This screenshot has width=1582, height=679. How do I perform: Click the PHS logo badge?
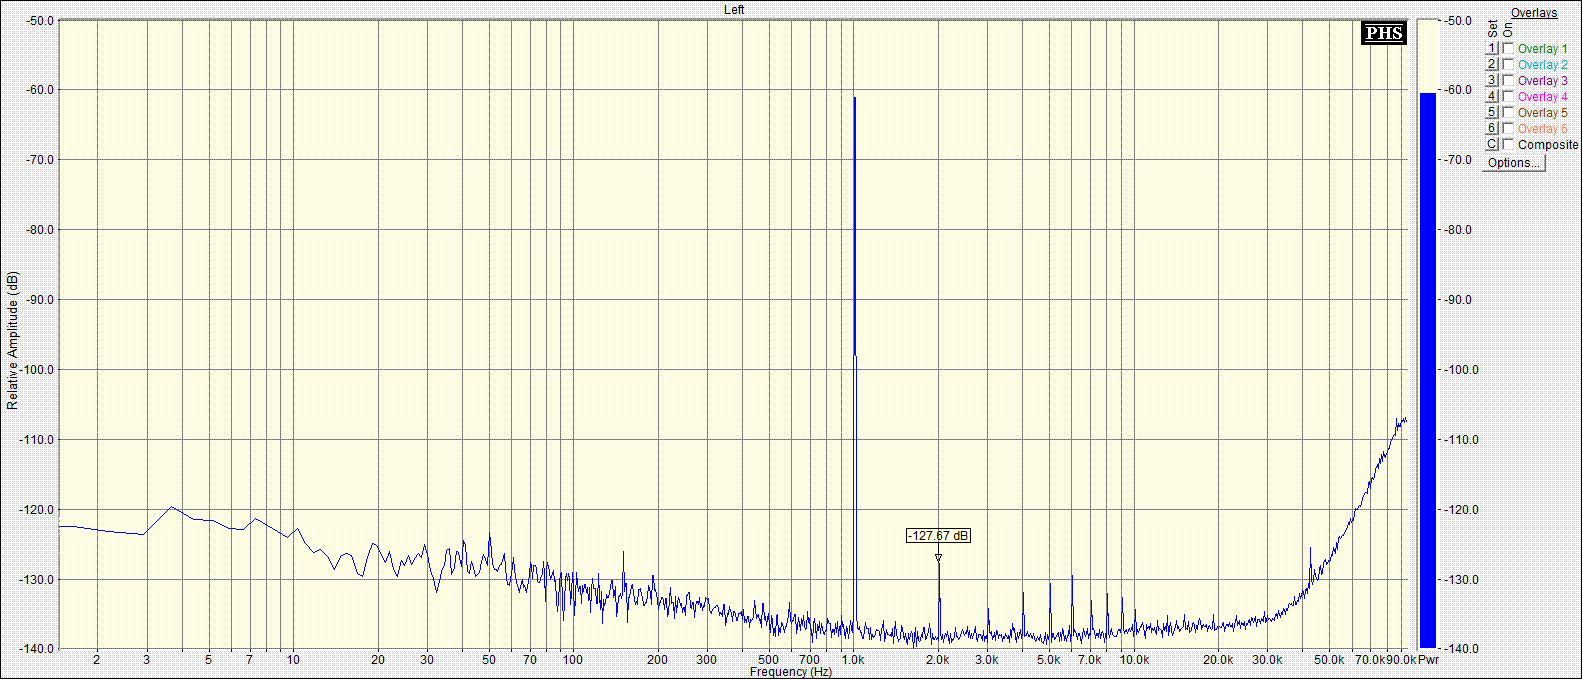pyautogui.click(x=1384, y=33)
